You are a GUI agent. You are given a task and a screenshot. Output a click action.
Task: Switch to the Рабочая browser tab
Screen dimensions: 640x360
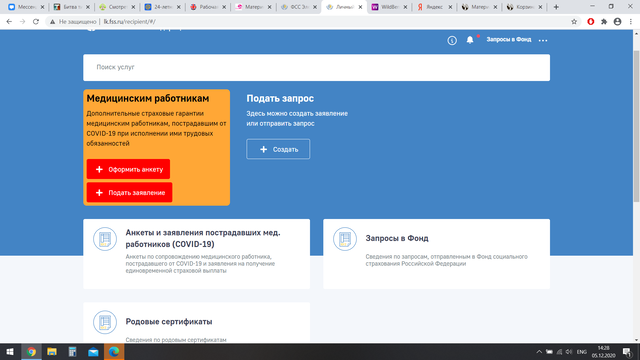pos(206,7)
